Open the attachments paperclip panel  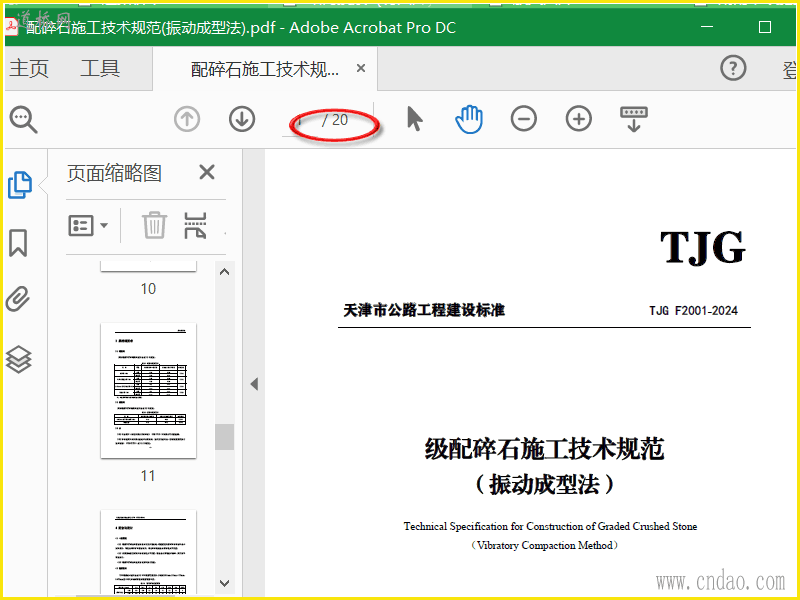click(18, 298)
